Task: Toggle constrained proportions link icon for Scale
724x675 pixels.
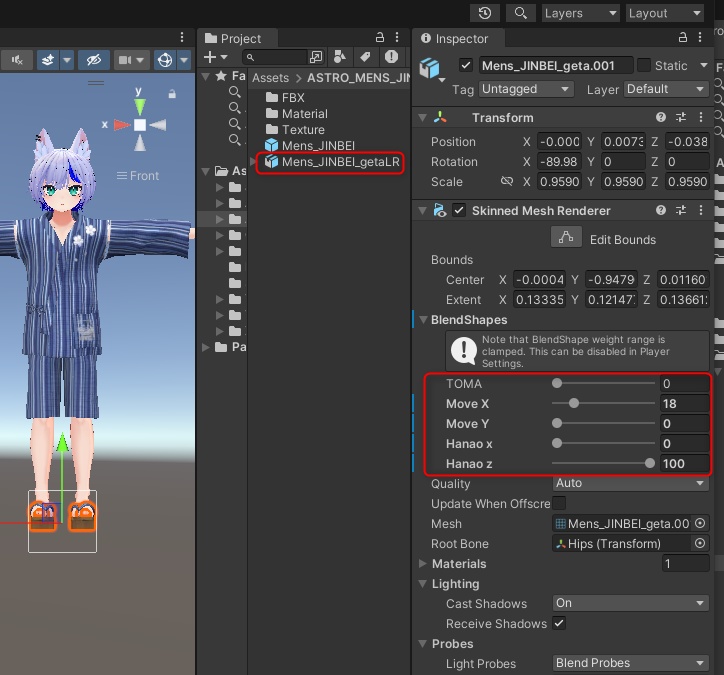Action: coord(507,181)
